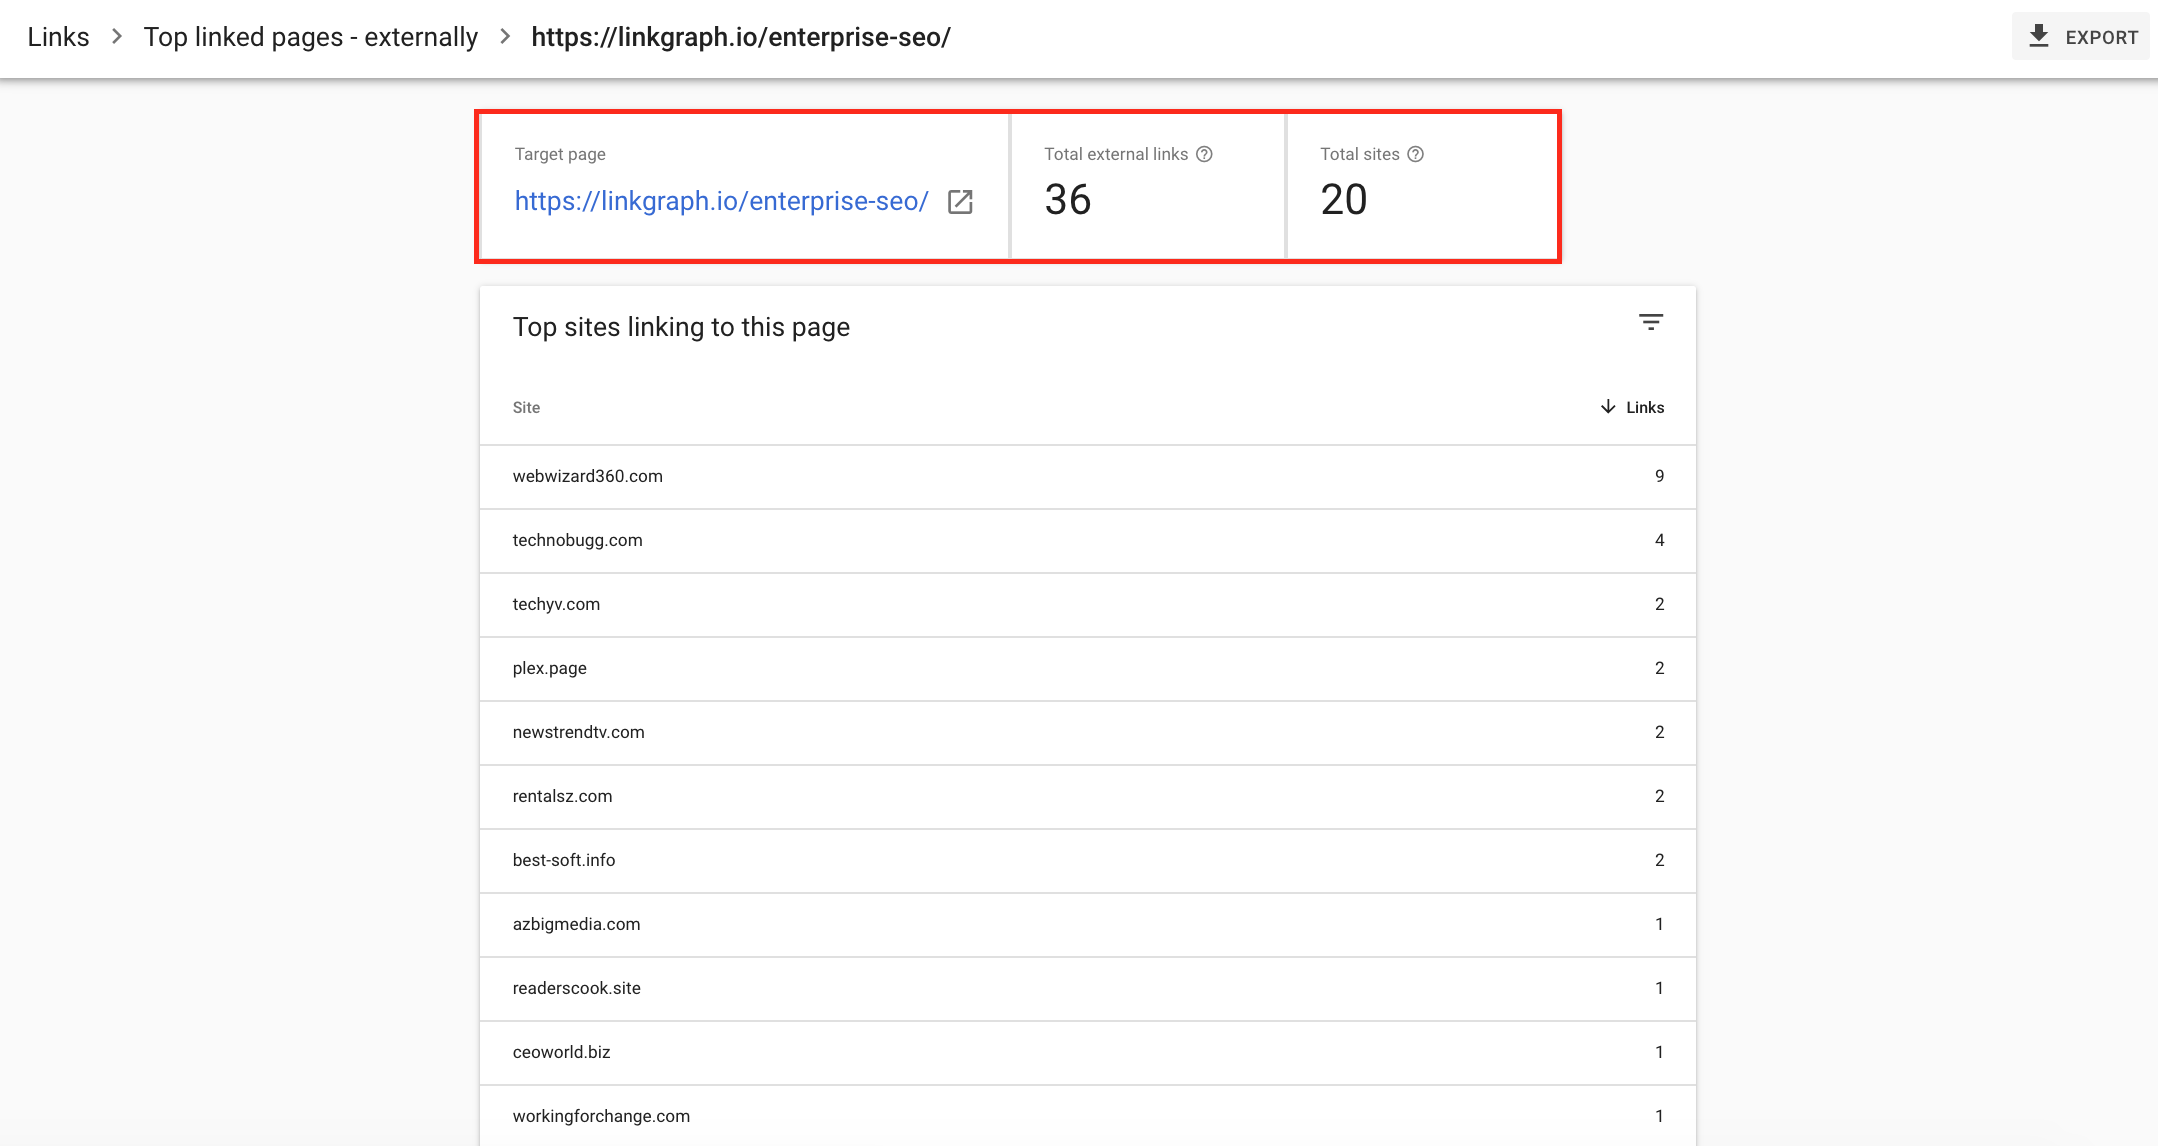
Task: Open target page via the external link icon
Action: pyautogui.click(x=960, y=201)
